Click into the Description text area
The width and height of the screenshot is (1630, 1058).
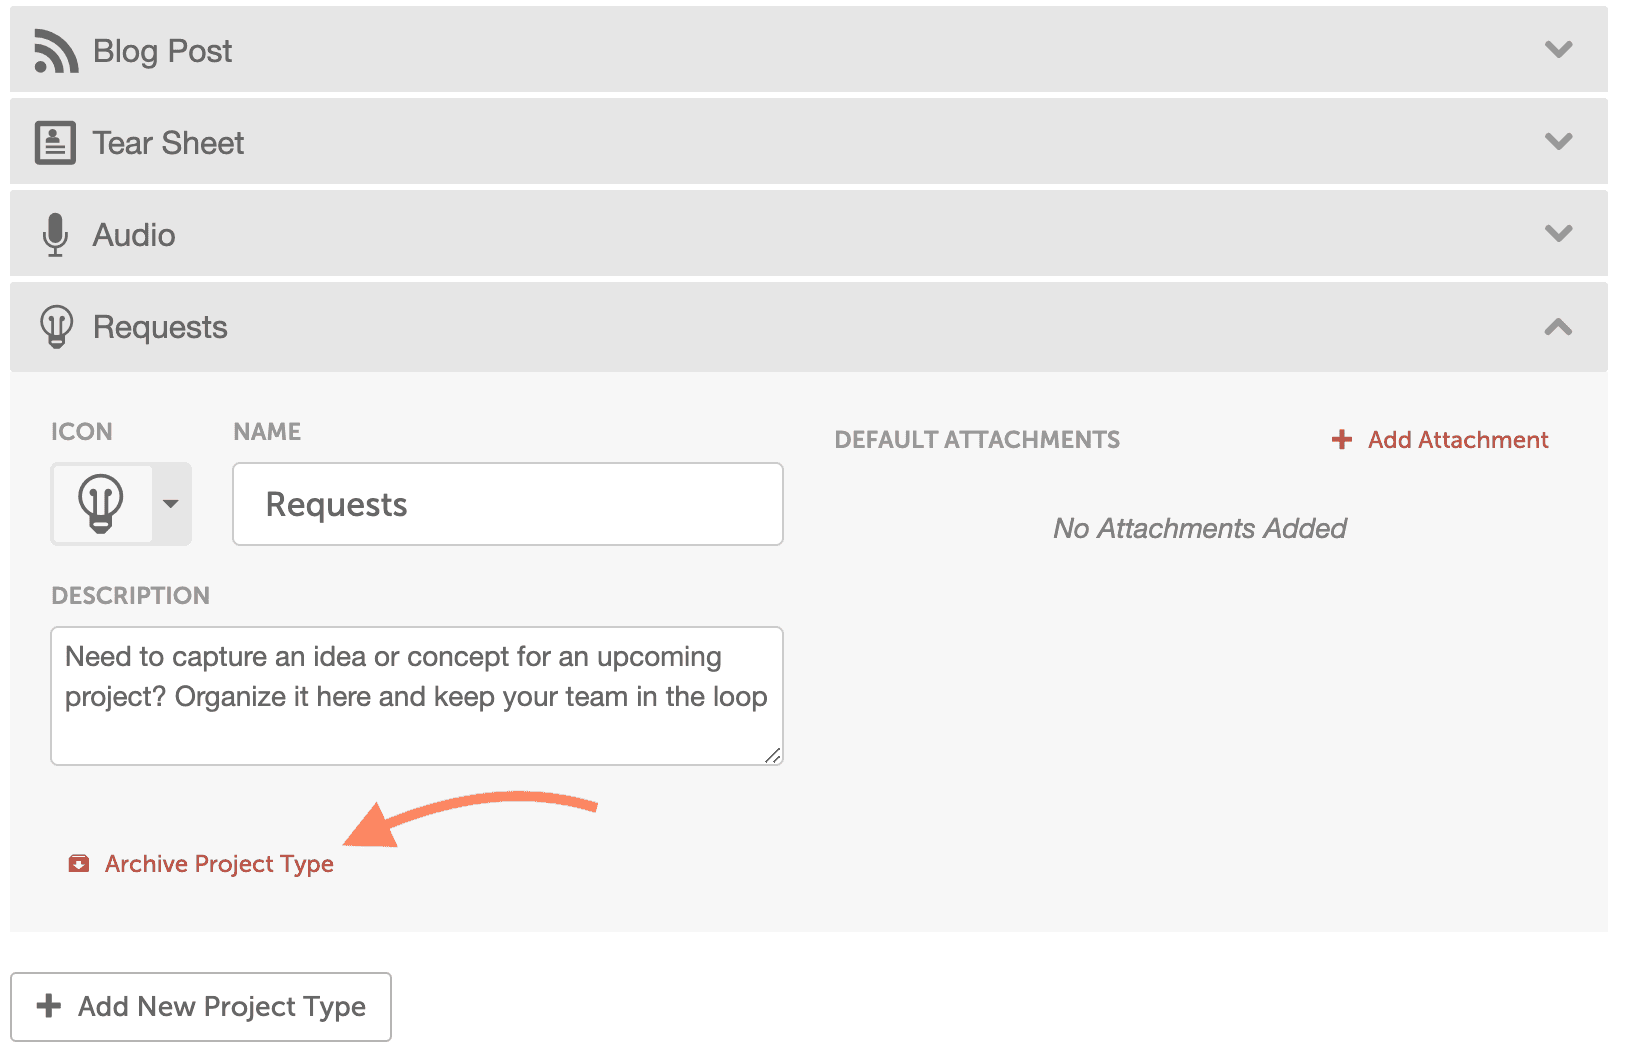(x=417, y=696)
